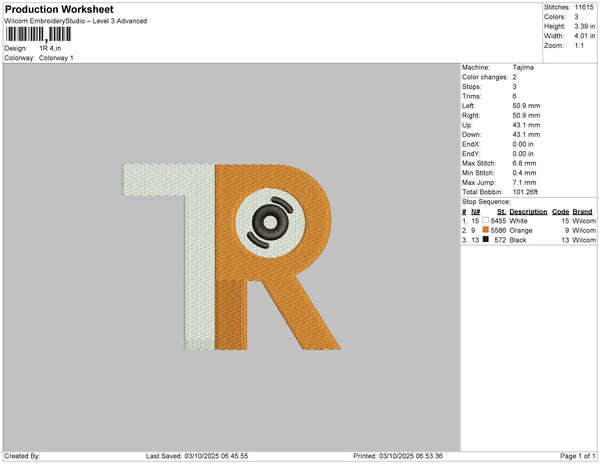The width and height of the screenshot is (600, 464).
Task: Click the N# column header
Action: click(x=475, y=212)
